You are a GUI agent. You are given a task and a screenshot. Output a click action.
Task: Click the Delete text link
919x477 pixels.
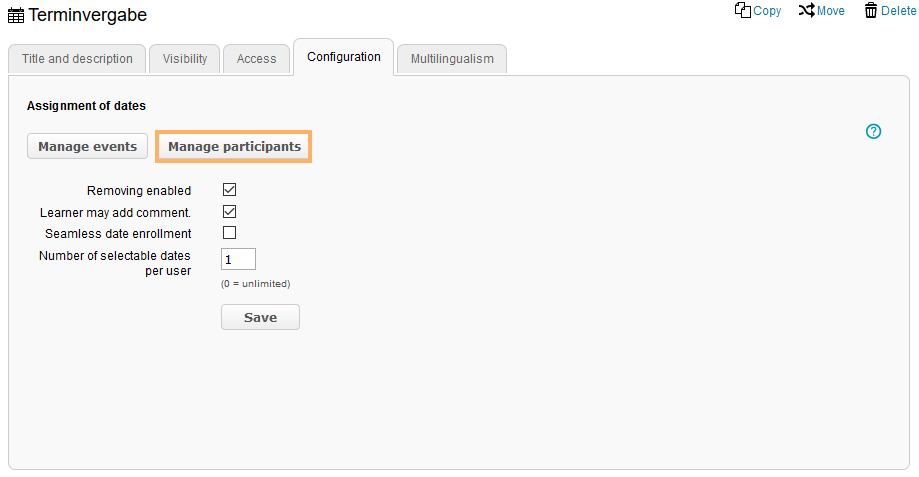tap(898, 11)
